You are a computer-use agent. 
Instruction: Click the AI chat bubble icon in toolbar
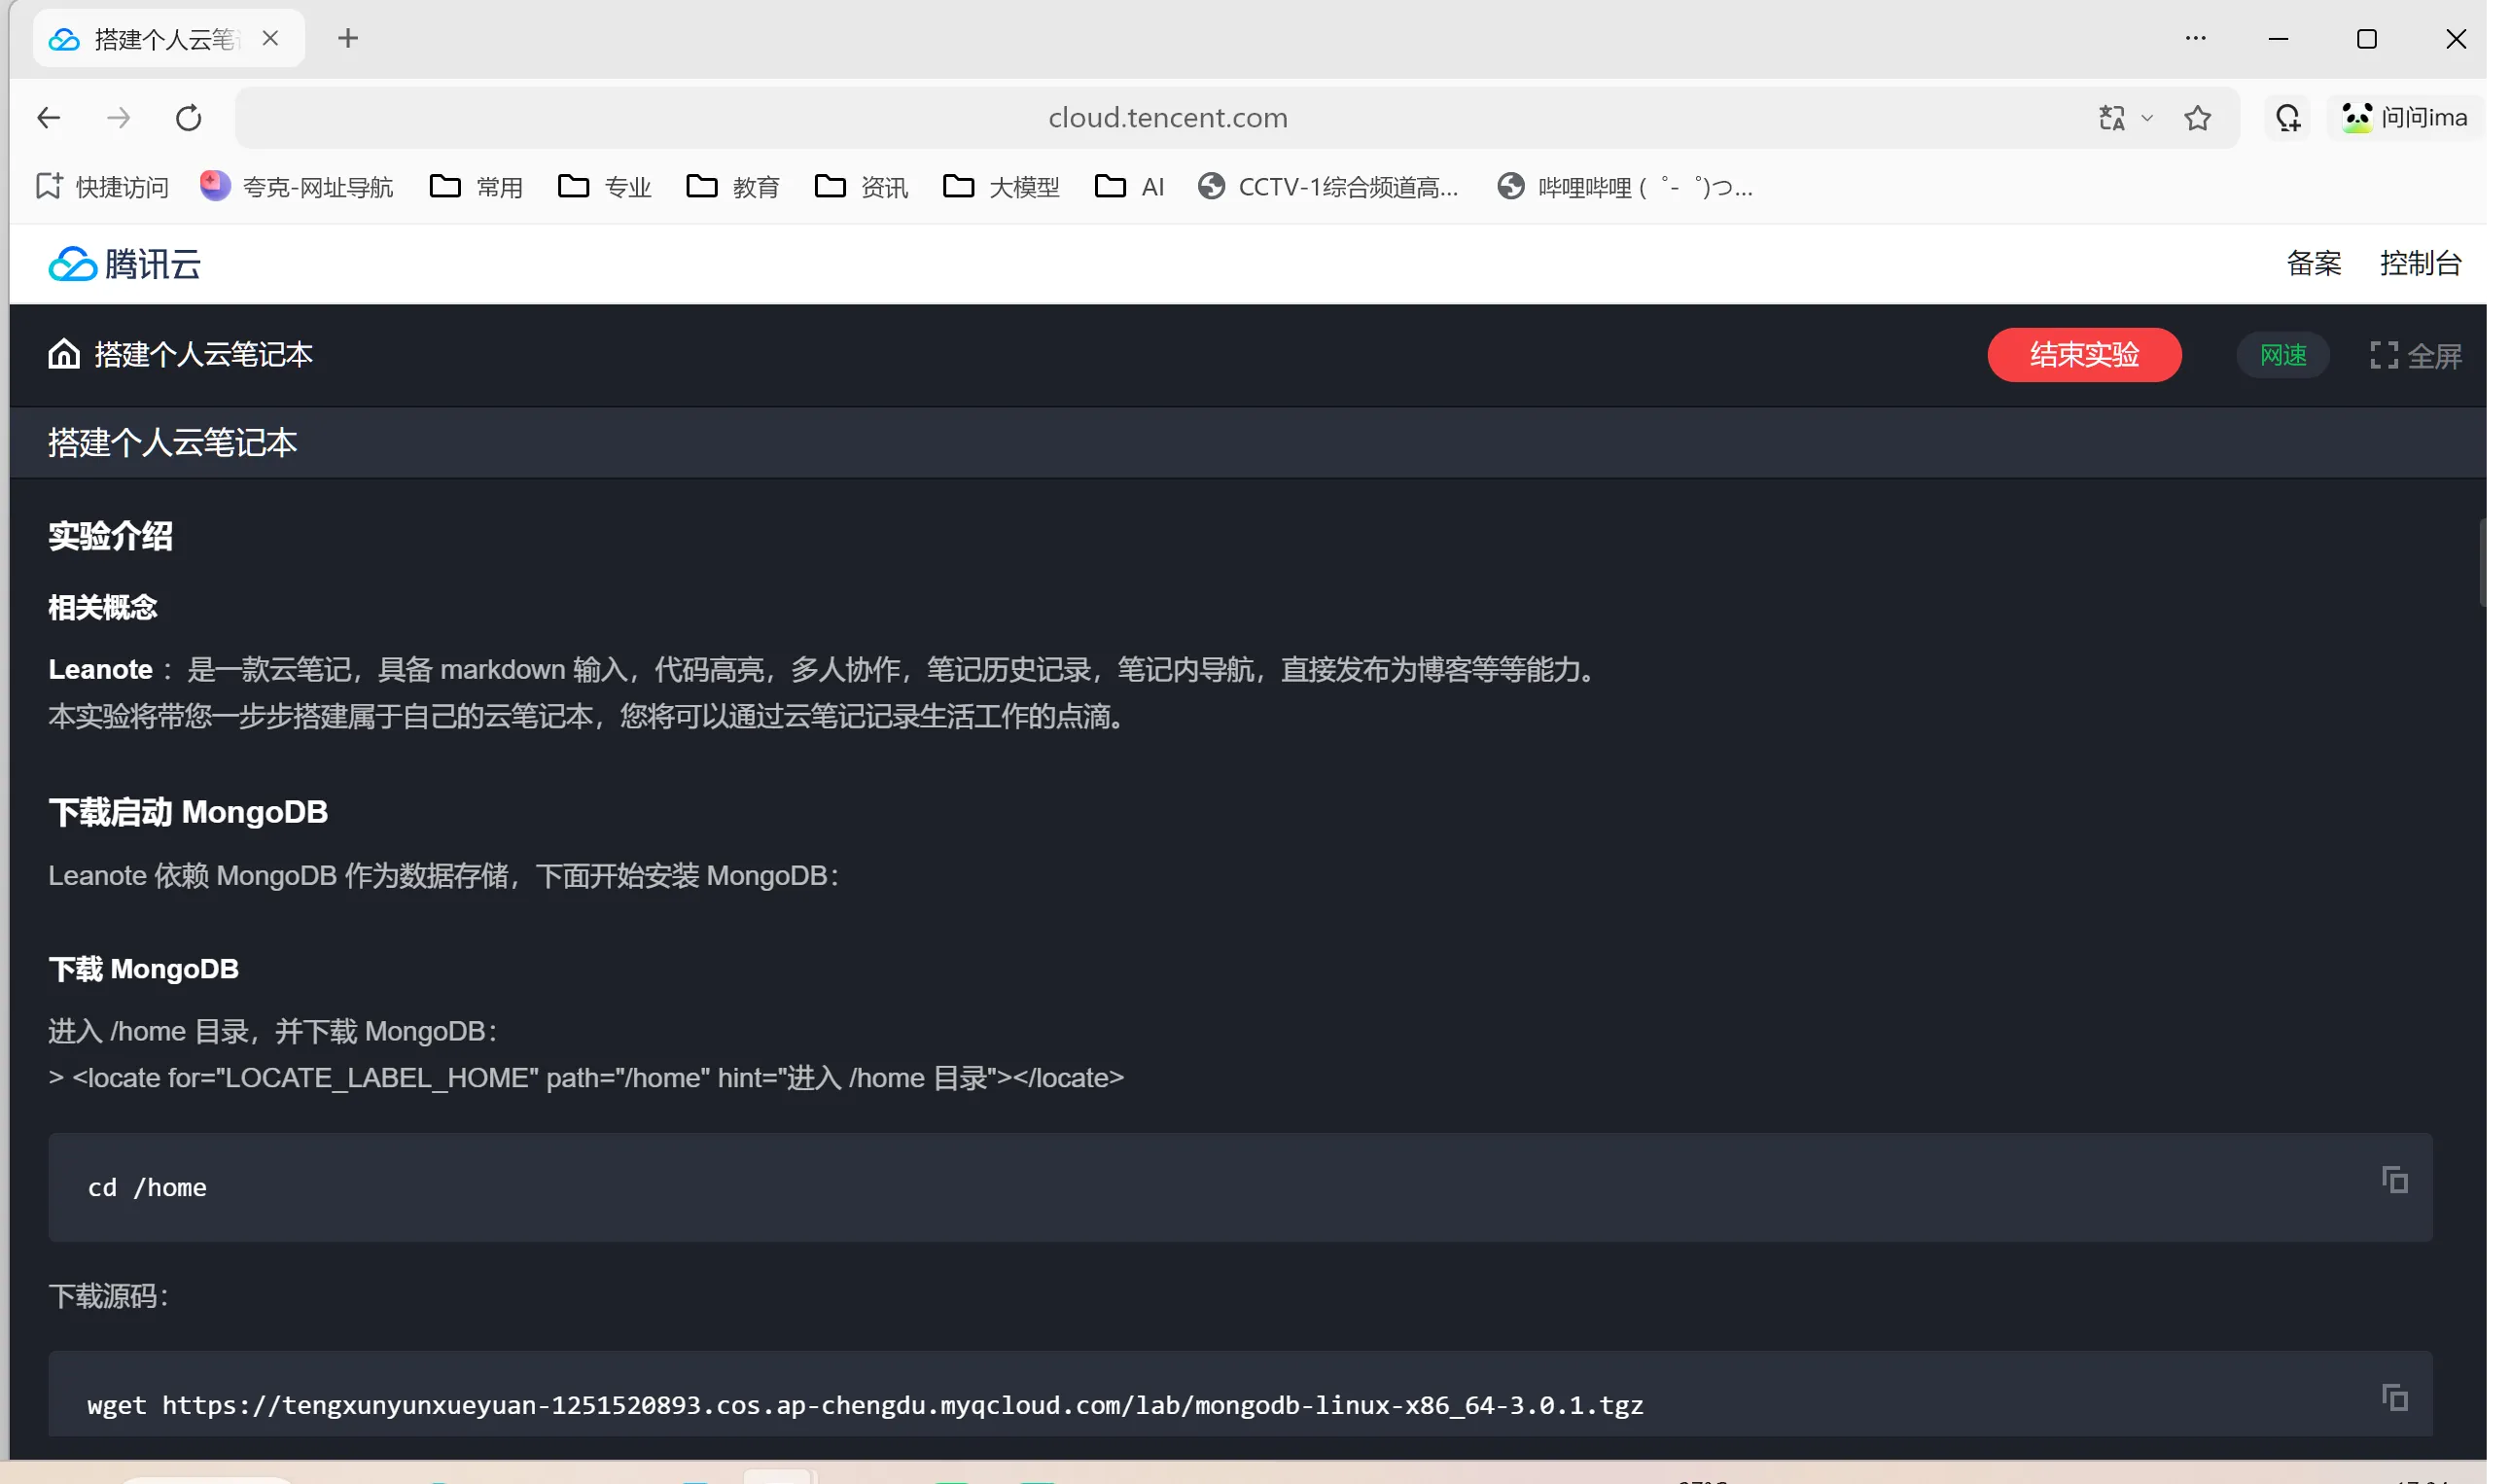pyautogui.click(x=2287, y=118)
